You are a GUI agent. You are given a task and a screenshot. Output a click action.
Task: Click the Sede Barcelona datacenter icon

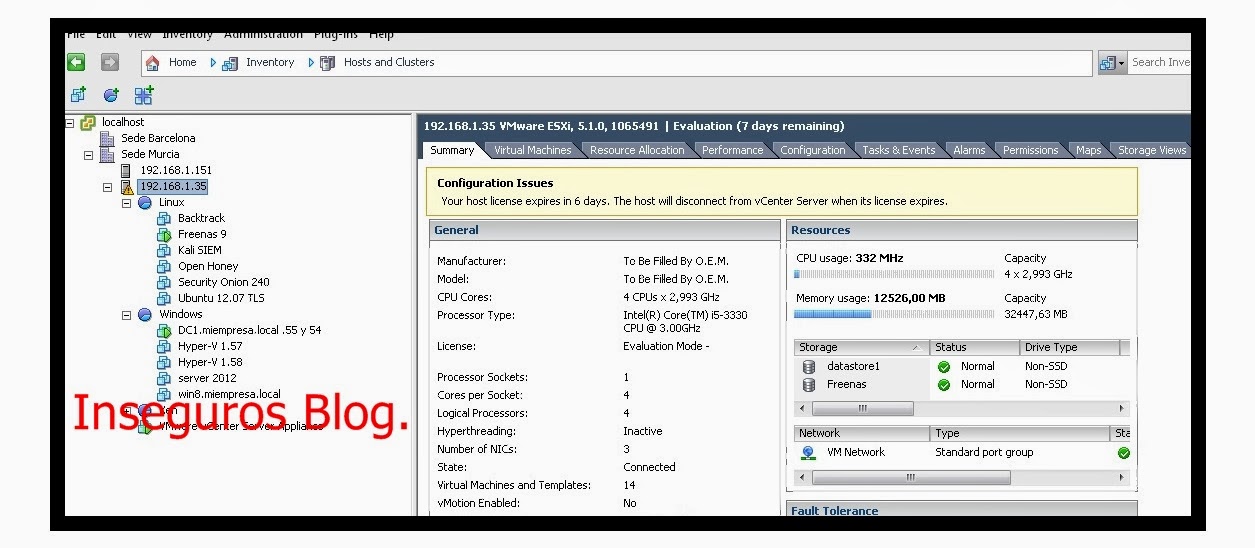(x=107, y=138)
